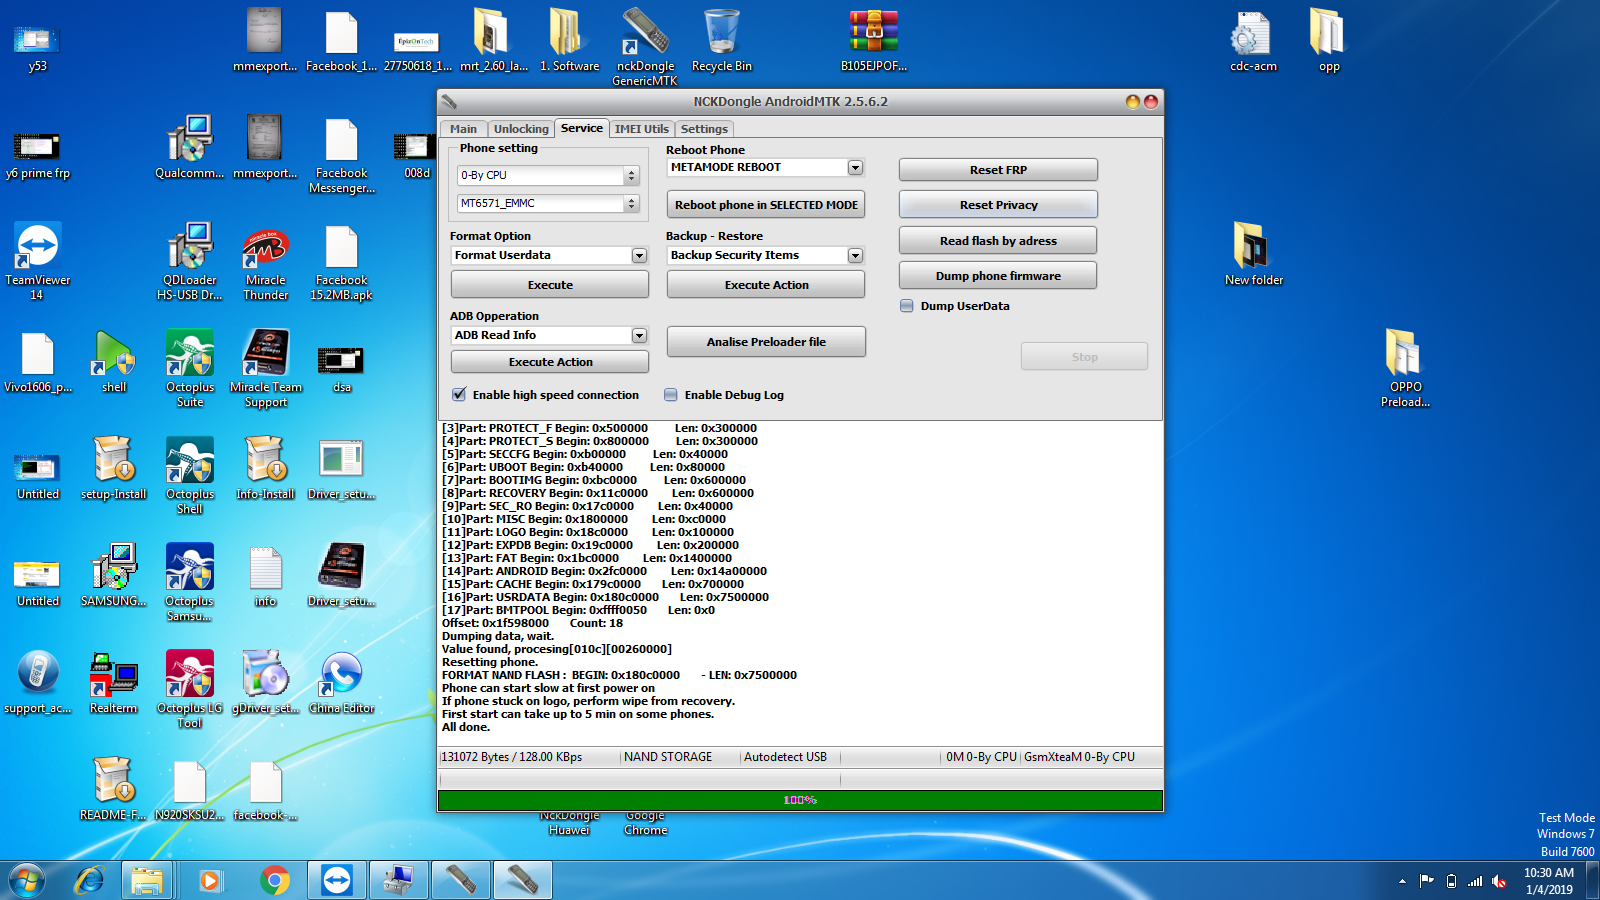Screen dimensions: 1600x900
Task: Click Reboot phone in SELECTED MODE
Action: [x=766, y=205]
